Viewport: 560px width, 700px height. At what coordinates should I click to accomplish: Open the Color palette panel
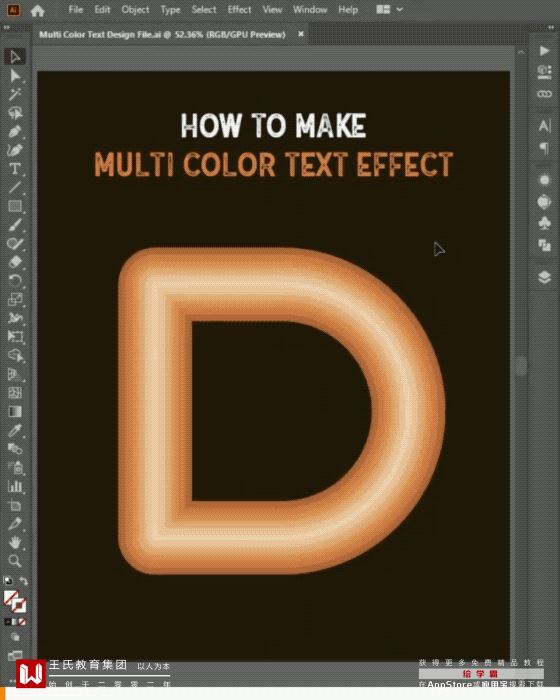[544, 202]
